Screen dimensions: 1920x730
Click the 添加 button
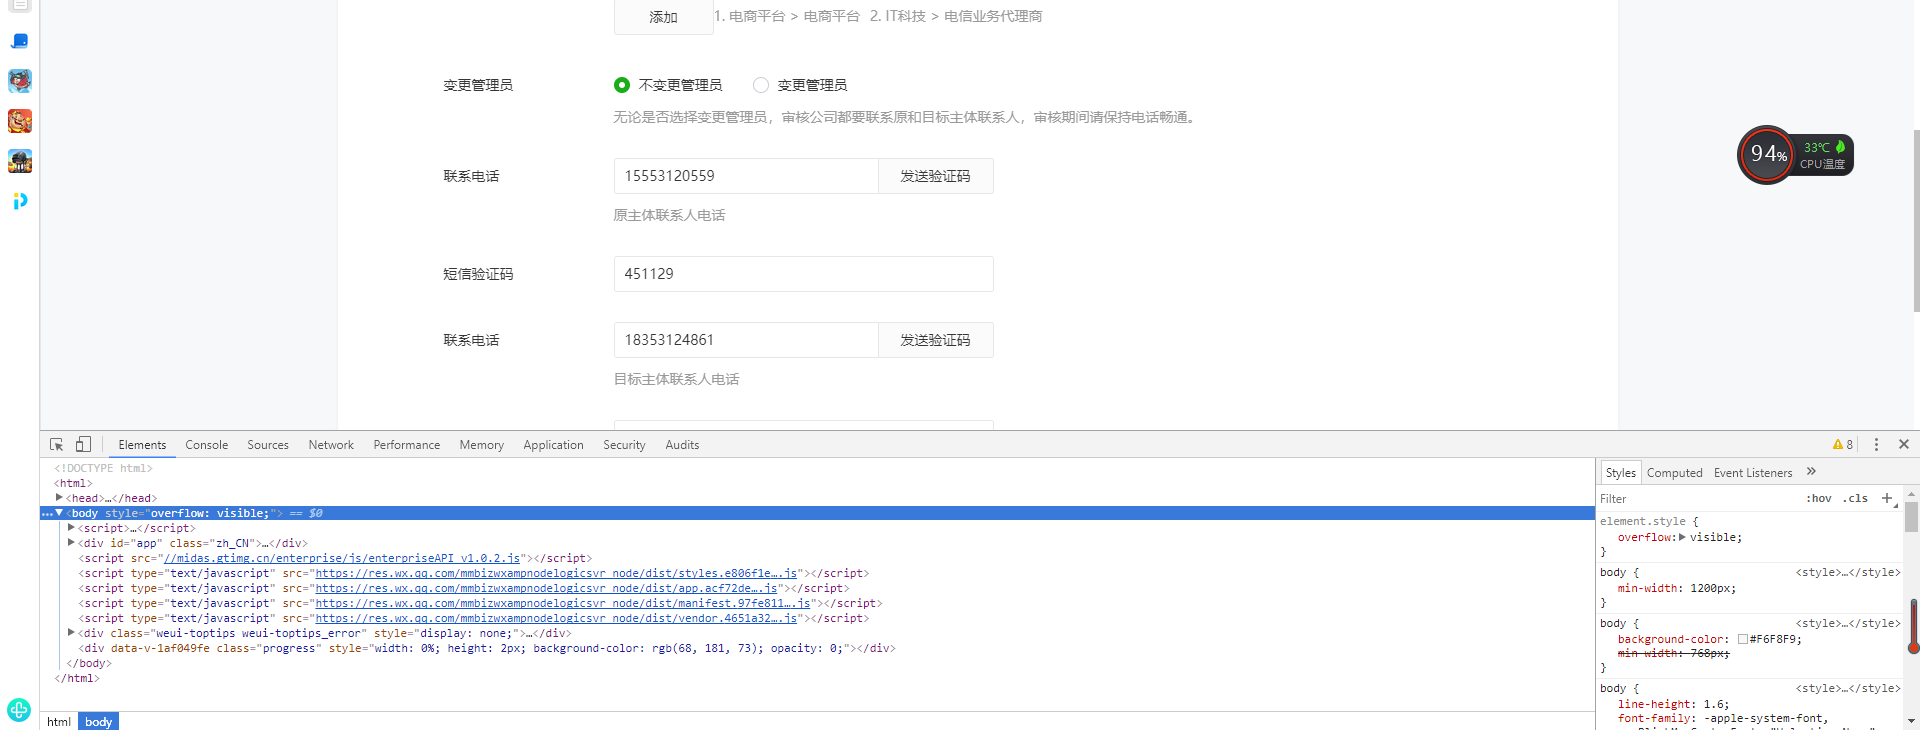click(x=663, y=17)
